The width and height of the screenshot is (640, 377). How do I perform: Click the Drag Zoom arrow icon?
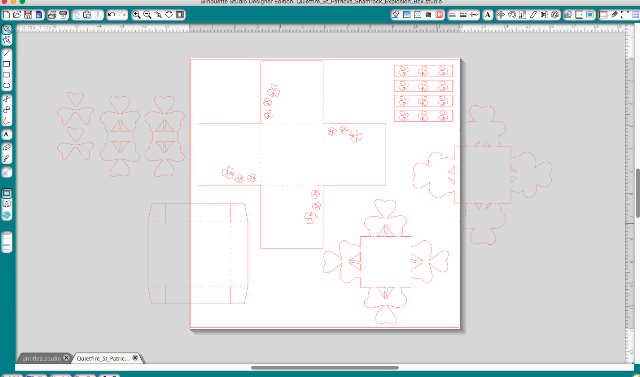(x=169, y=15)
